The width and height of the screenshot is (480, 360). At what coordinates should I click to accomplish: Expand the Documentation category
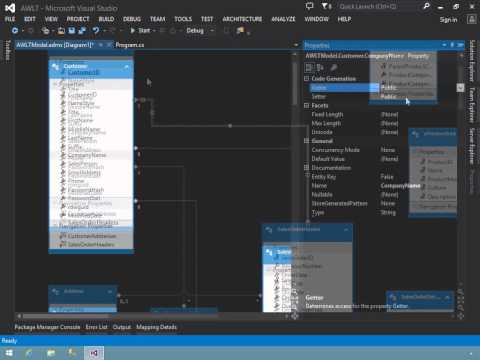tap(306, 167)
